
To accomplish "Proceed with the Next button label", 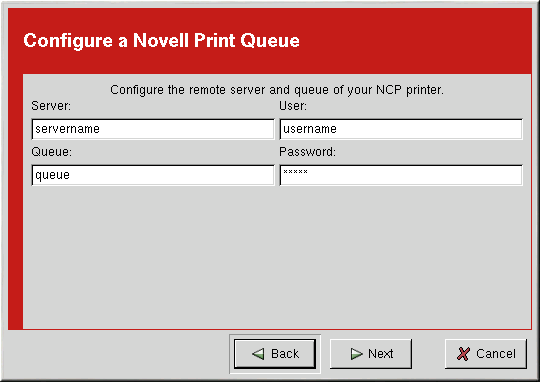I will [381, 354].
